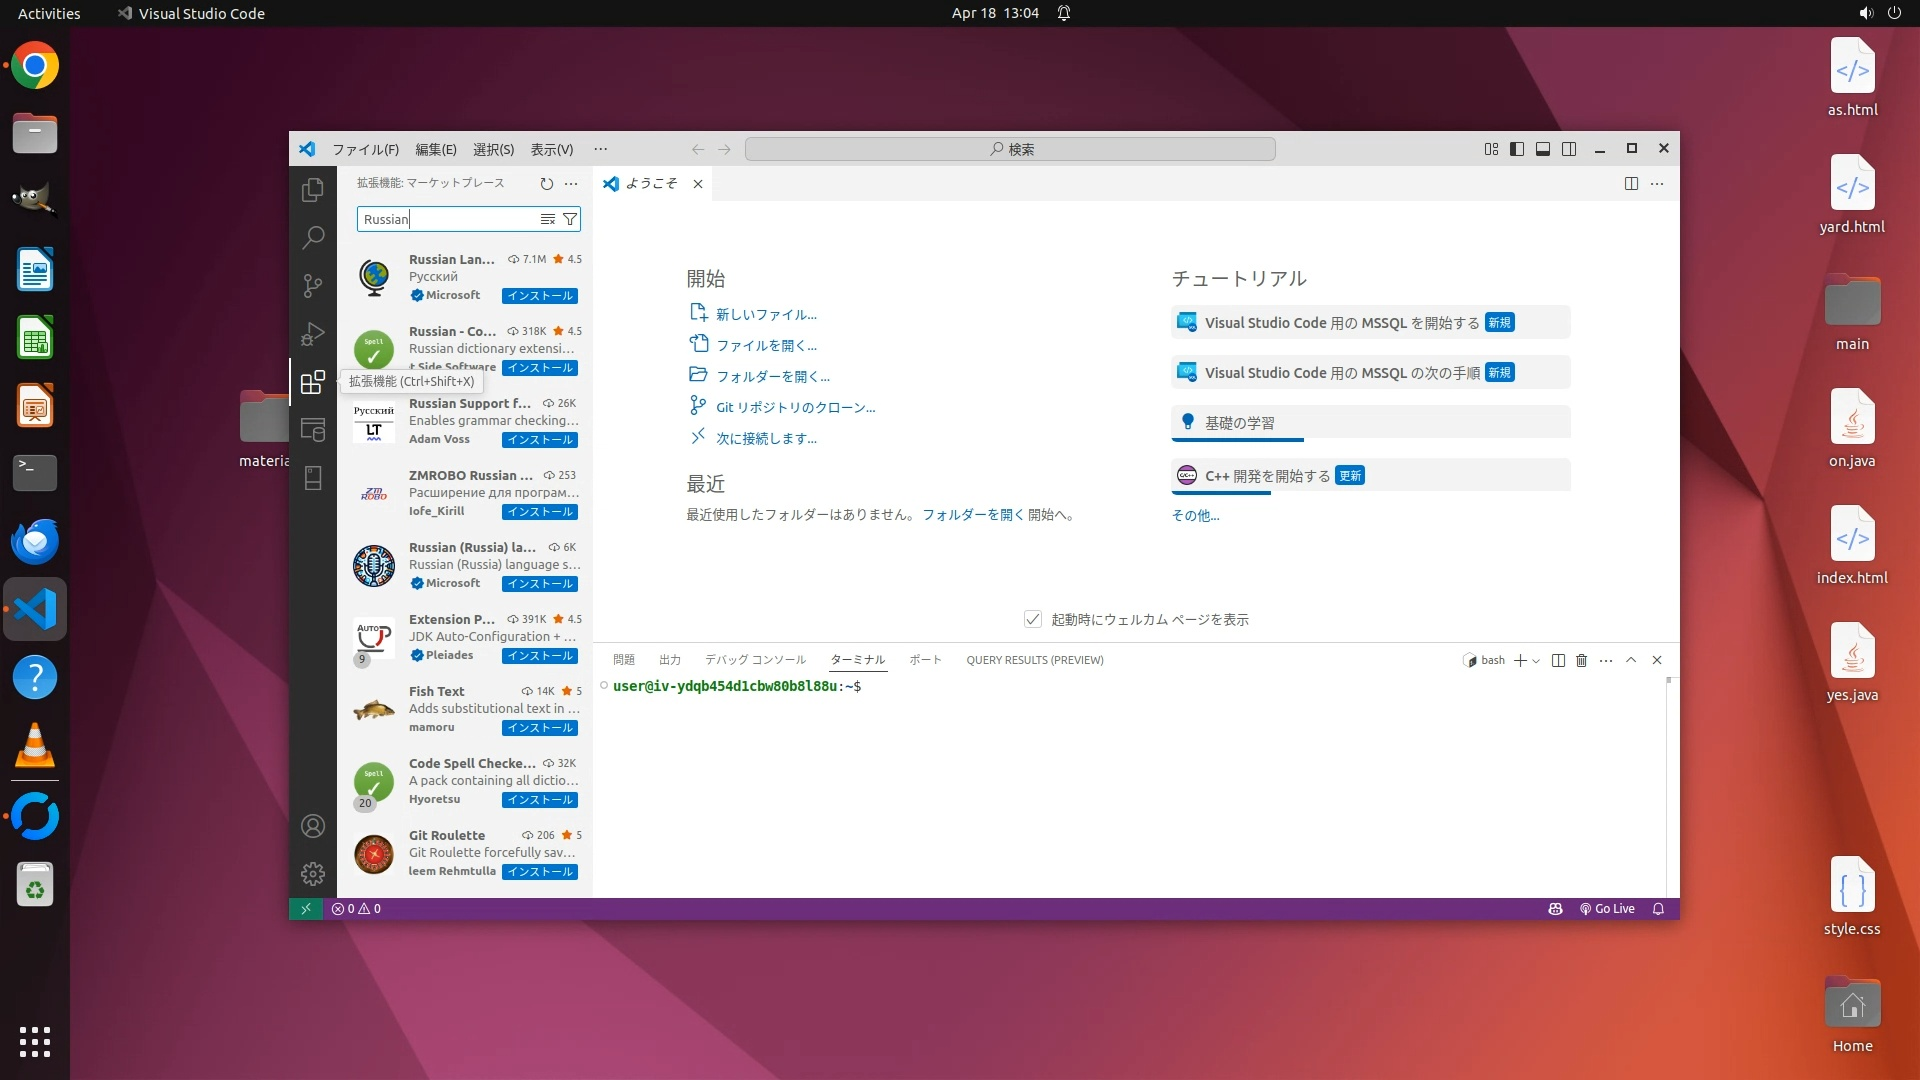Split the terminal panel
The height and width of the screenshot is (1080, 1920).
pos(1558,660)
